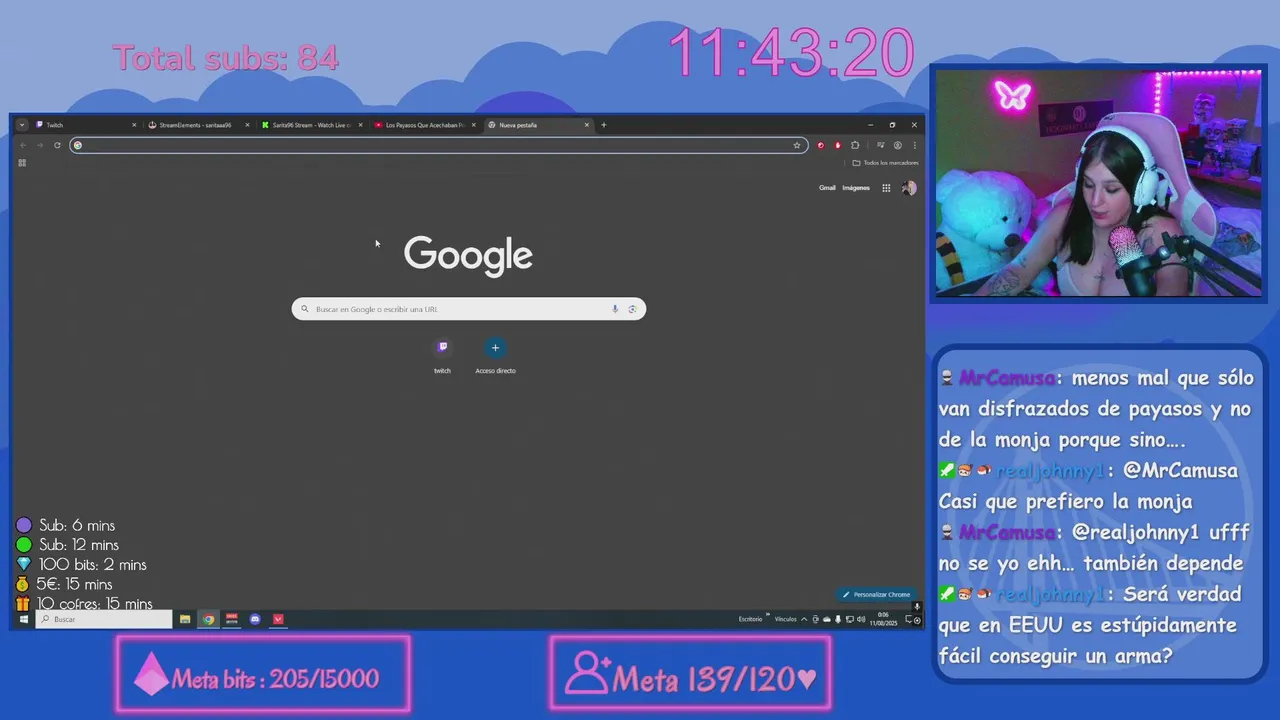Go back with Chrome back arrow
Image resolution: width=1280 pixels, height=720 pixels.
coord(23,145)
